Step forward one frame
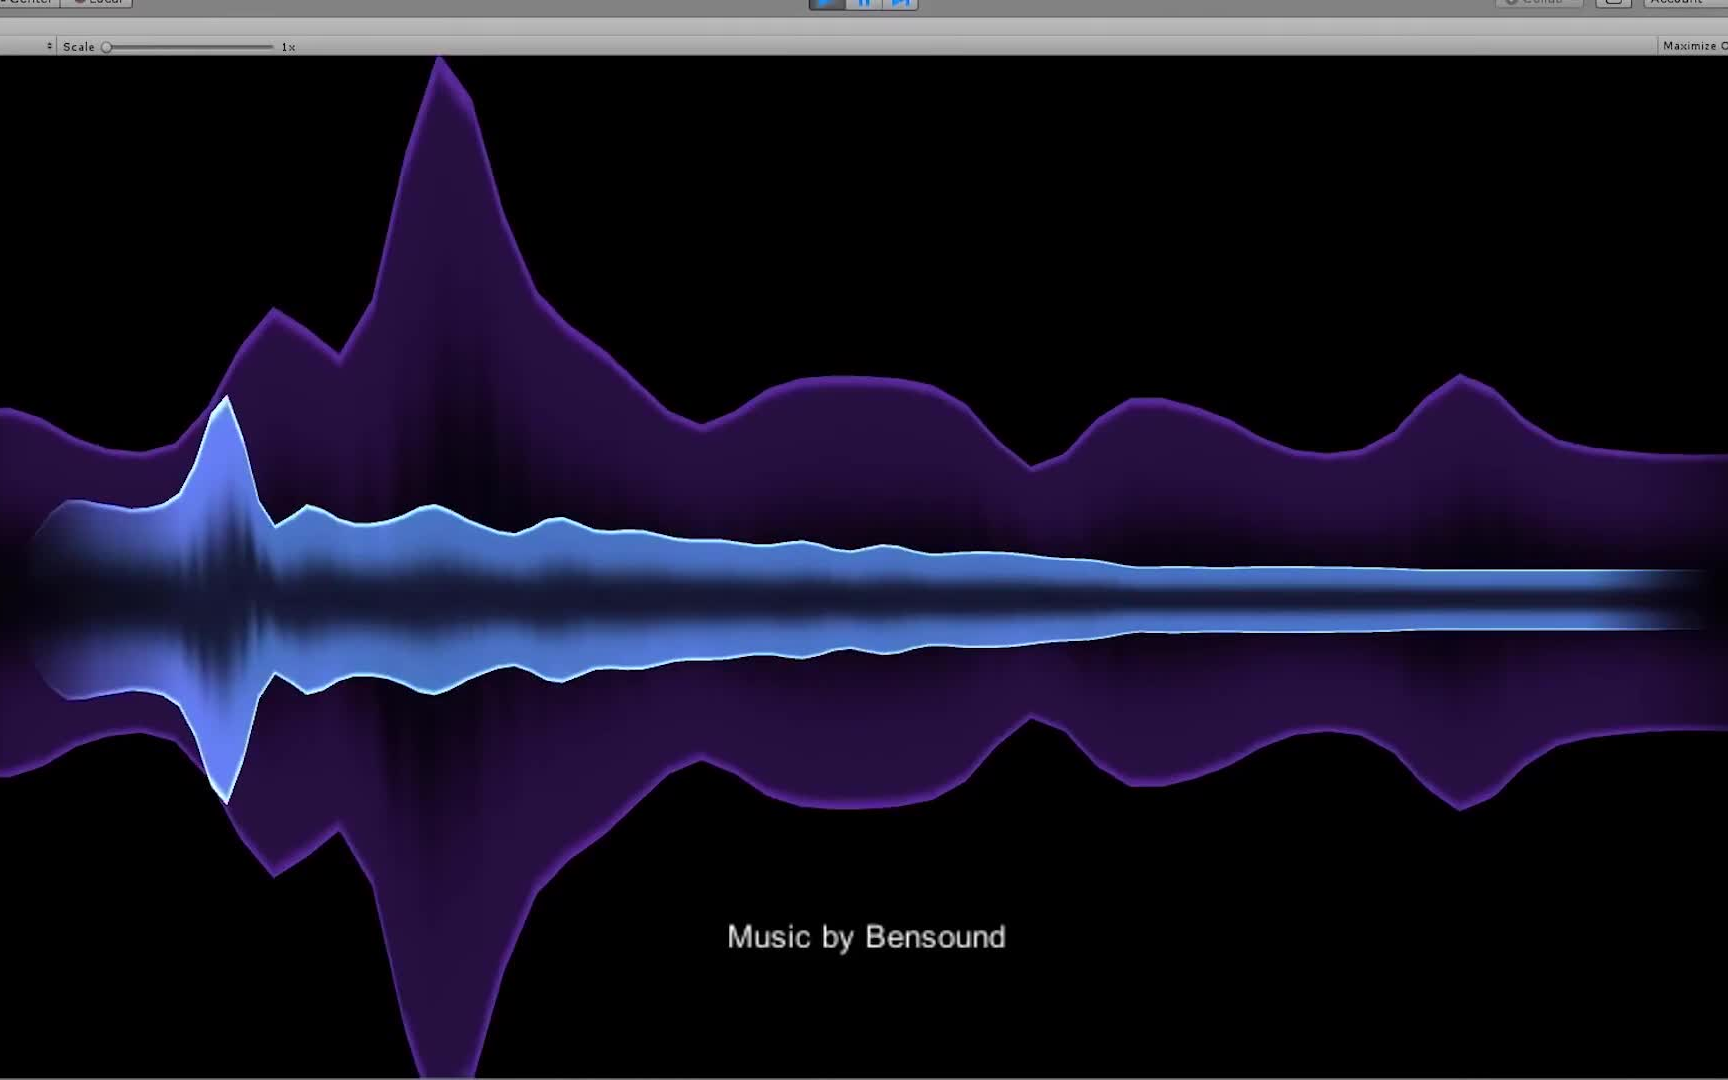The width and height of the screenshot is (1728, 1080). pyautogui.click(x=901, y=4)
